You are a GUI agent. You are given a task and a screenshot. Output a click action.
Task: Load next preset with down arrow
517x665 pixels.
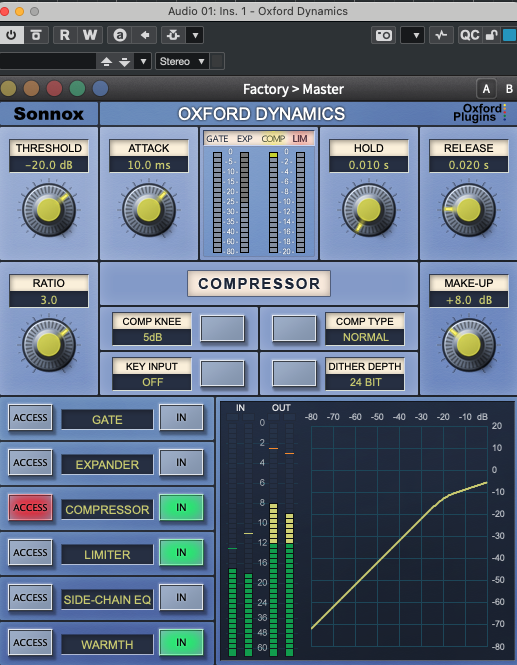coord(124,61)
